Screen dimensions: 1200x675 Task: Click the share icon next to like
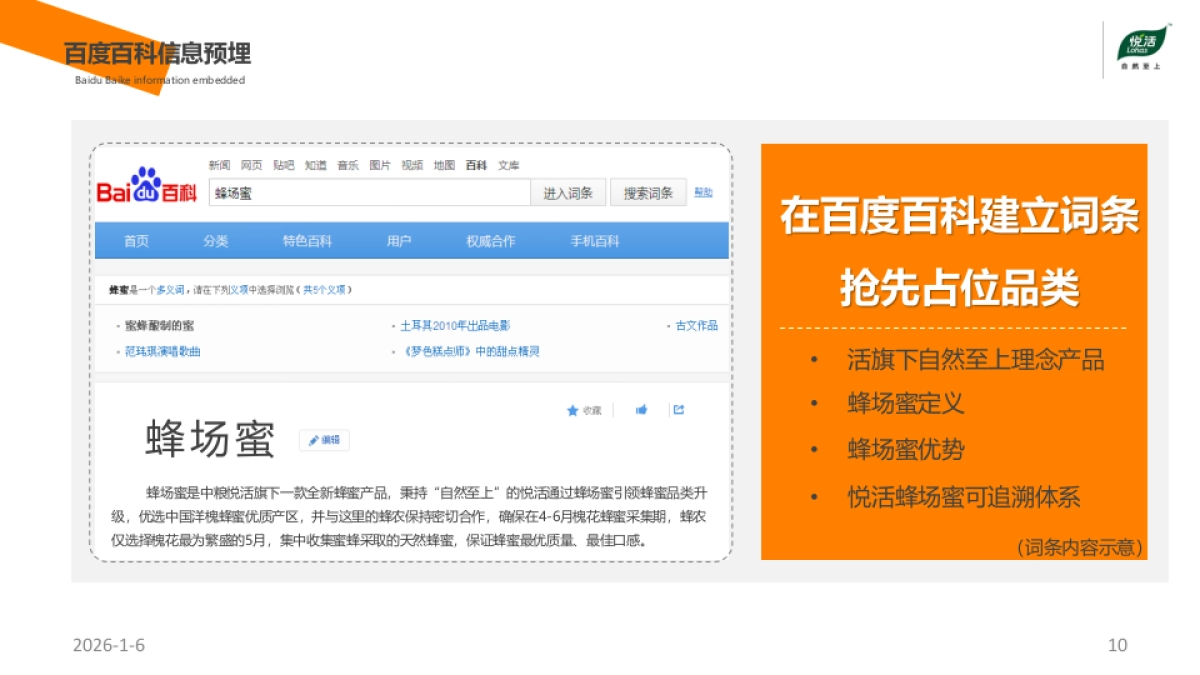678,409
